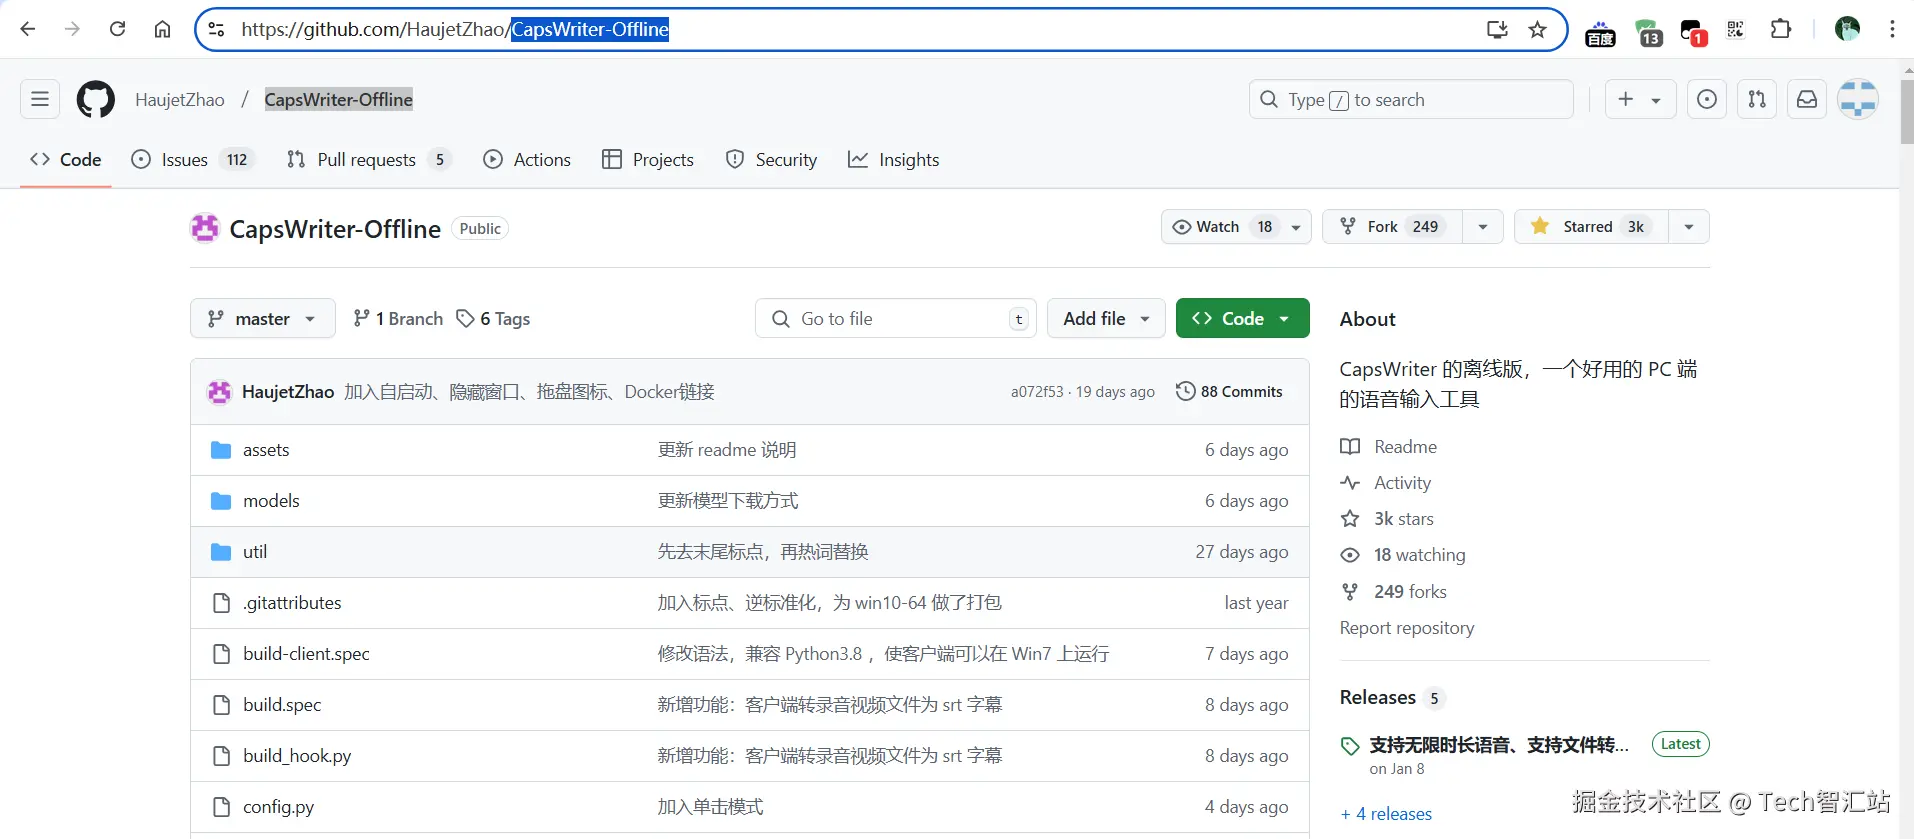
Task: Open the Insights tab
Action: (893, 160)
